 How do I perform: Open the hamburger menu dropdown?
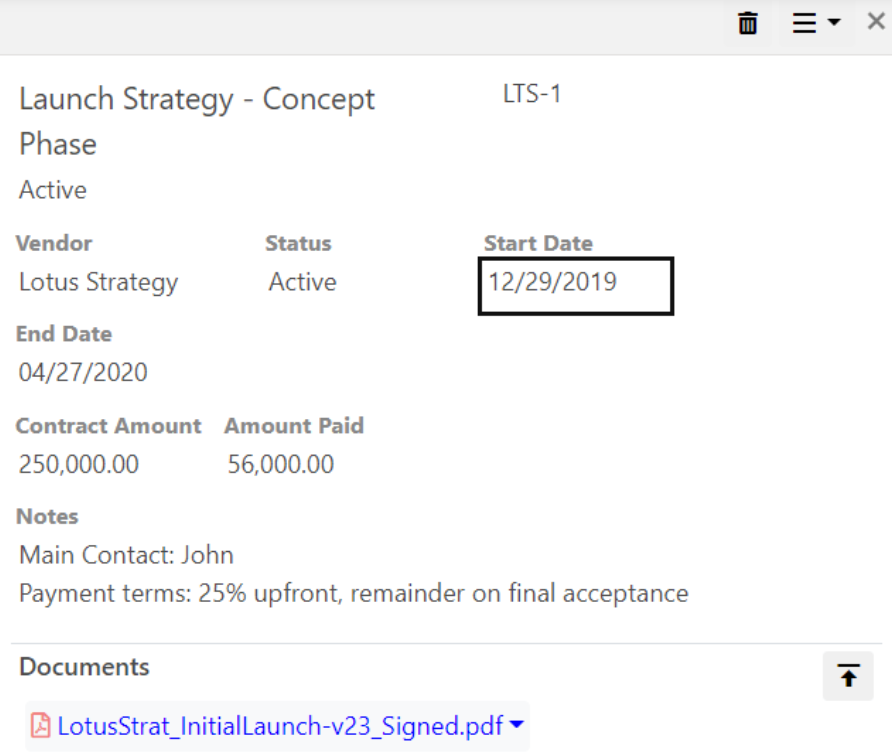point(815,23)
